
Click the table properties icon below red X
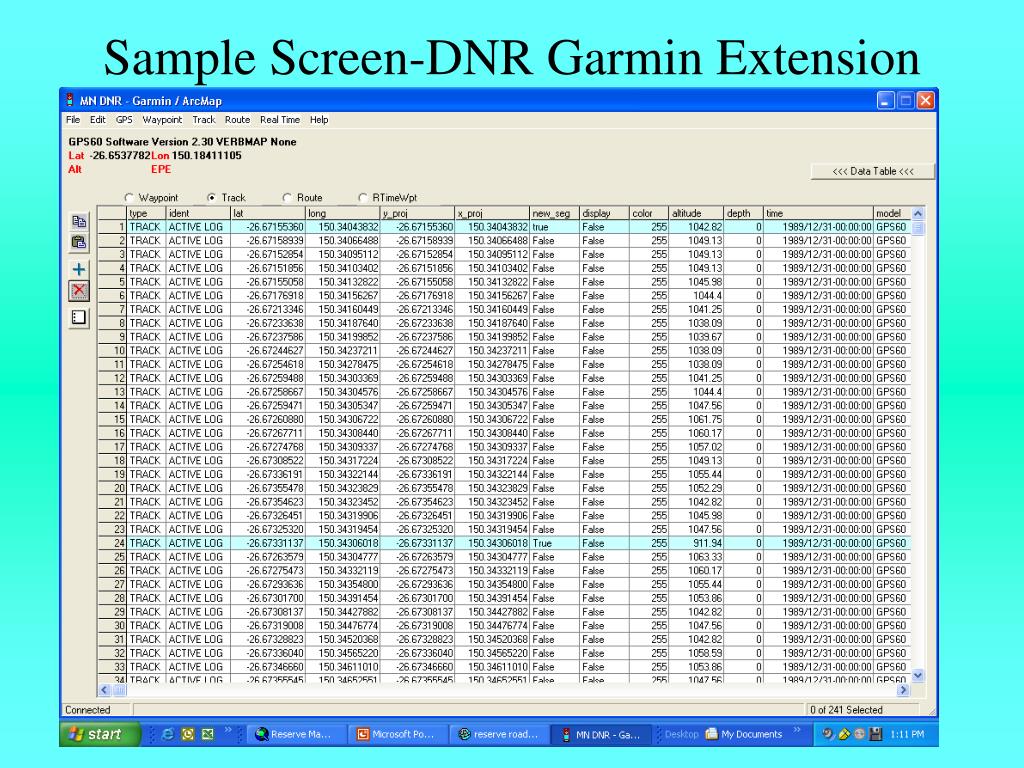[79, 318]
